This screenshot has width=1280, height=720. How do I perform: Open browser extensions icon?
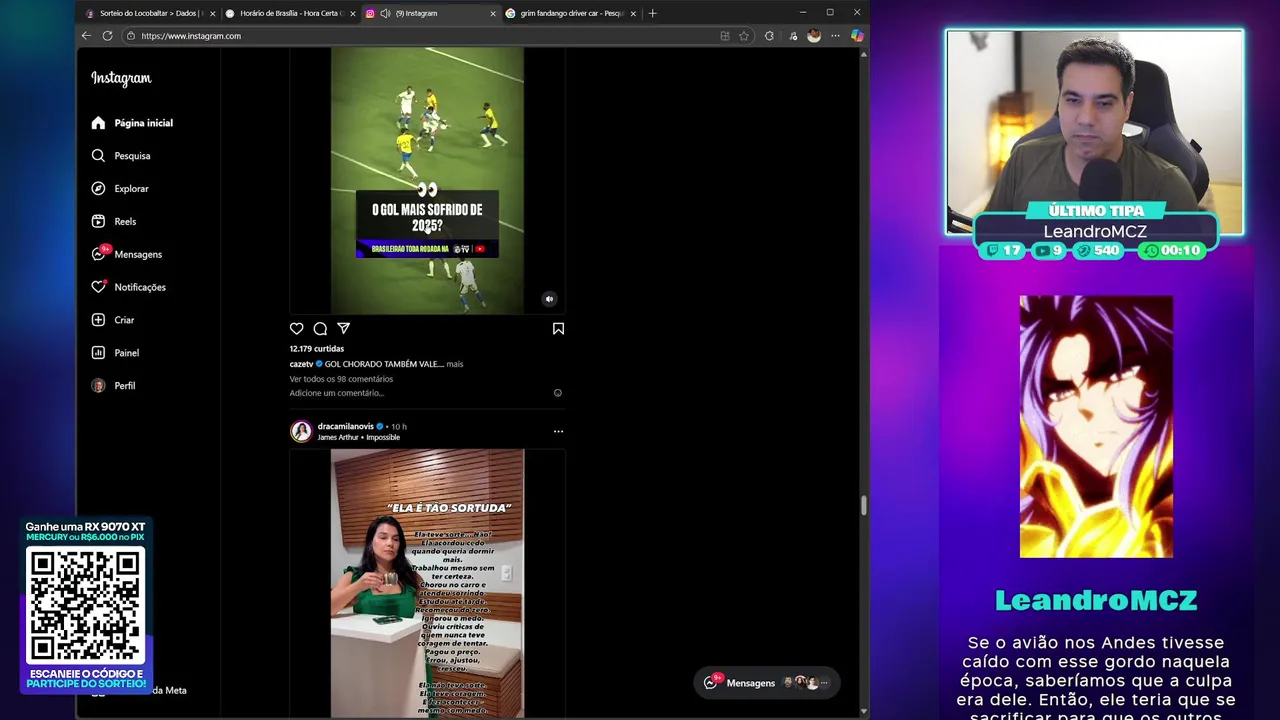coord(769,36)
